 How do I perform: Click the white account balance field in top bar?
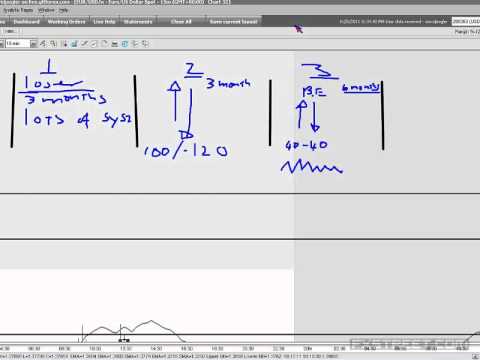coord(466,21)
